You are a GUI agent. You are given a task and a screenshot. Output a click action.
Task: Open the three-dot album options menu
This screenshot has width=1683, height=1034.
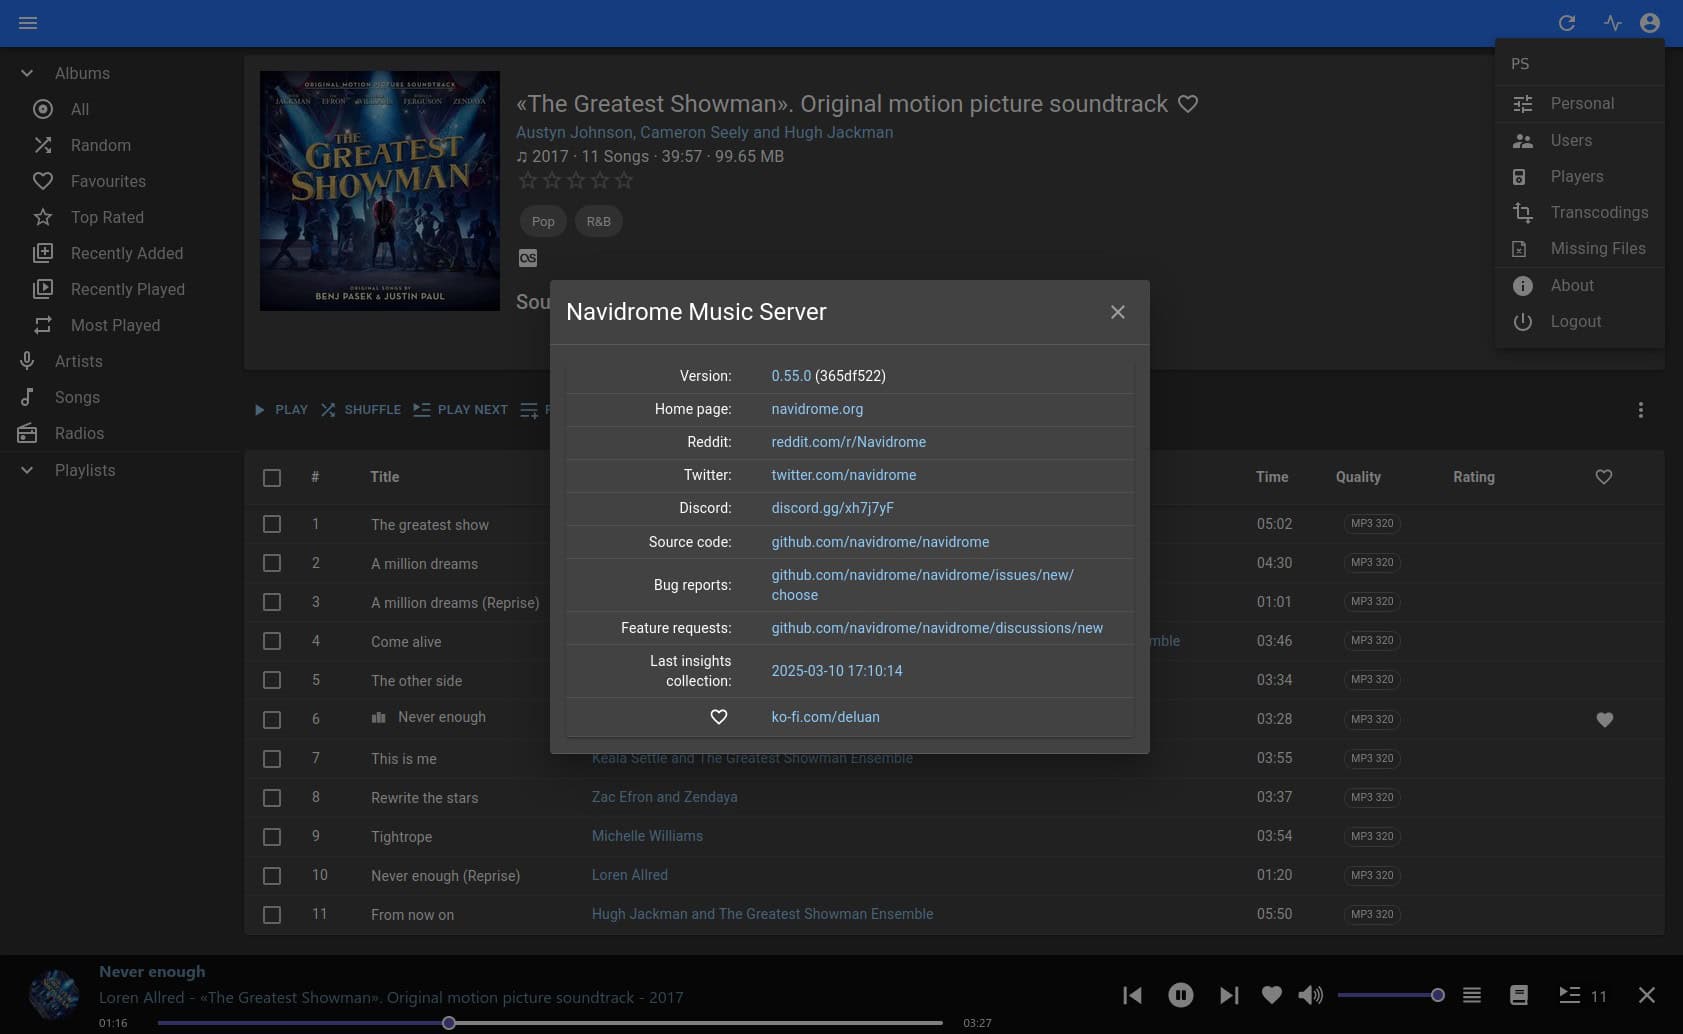coord(1640,410)
